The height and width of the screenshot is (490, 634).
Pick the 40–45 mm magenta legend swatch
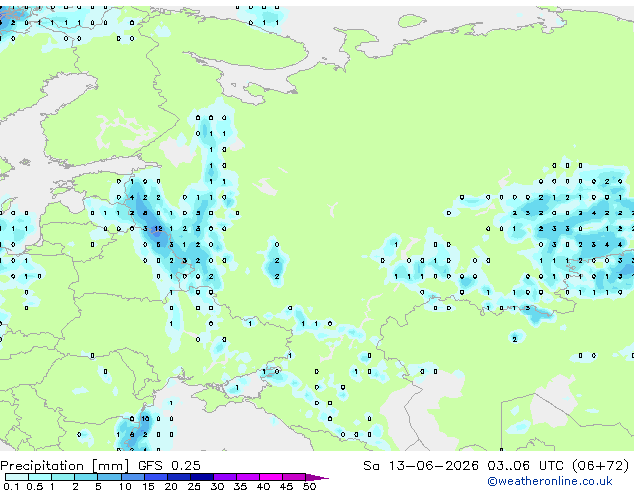click(271, 477)
